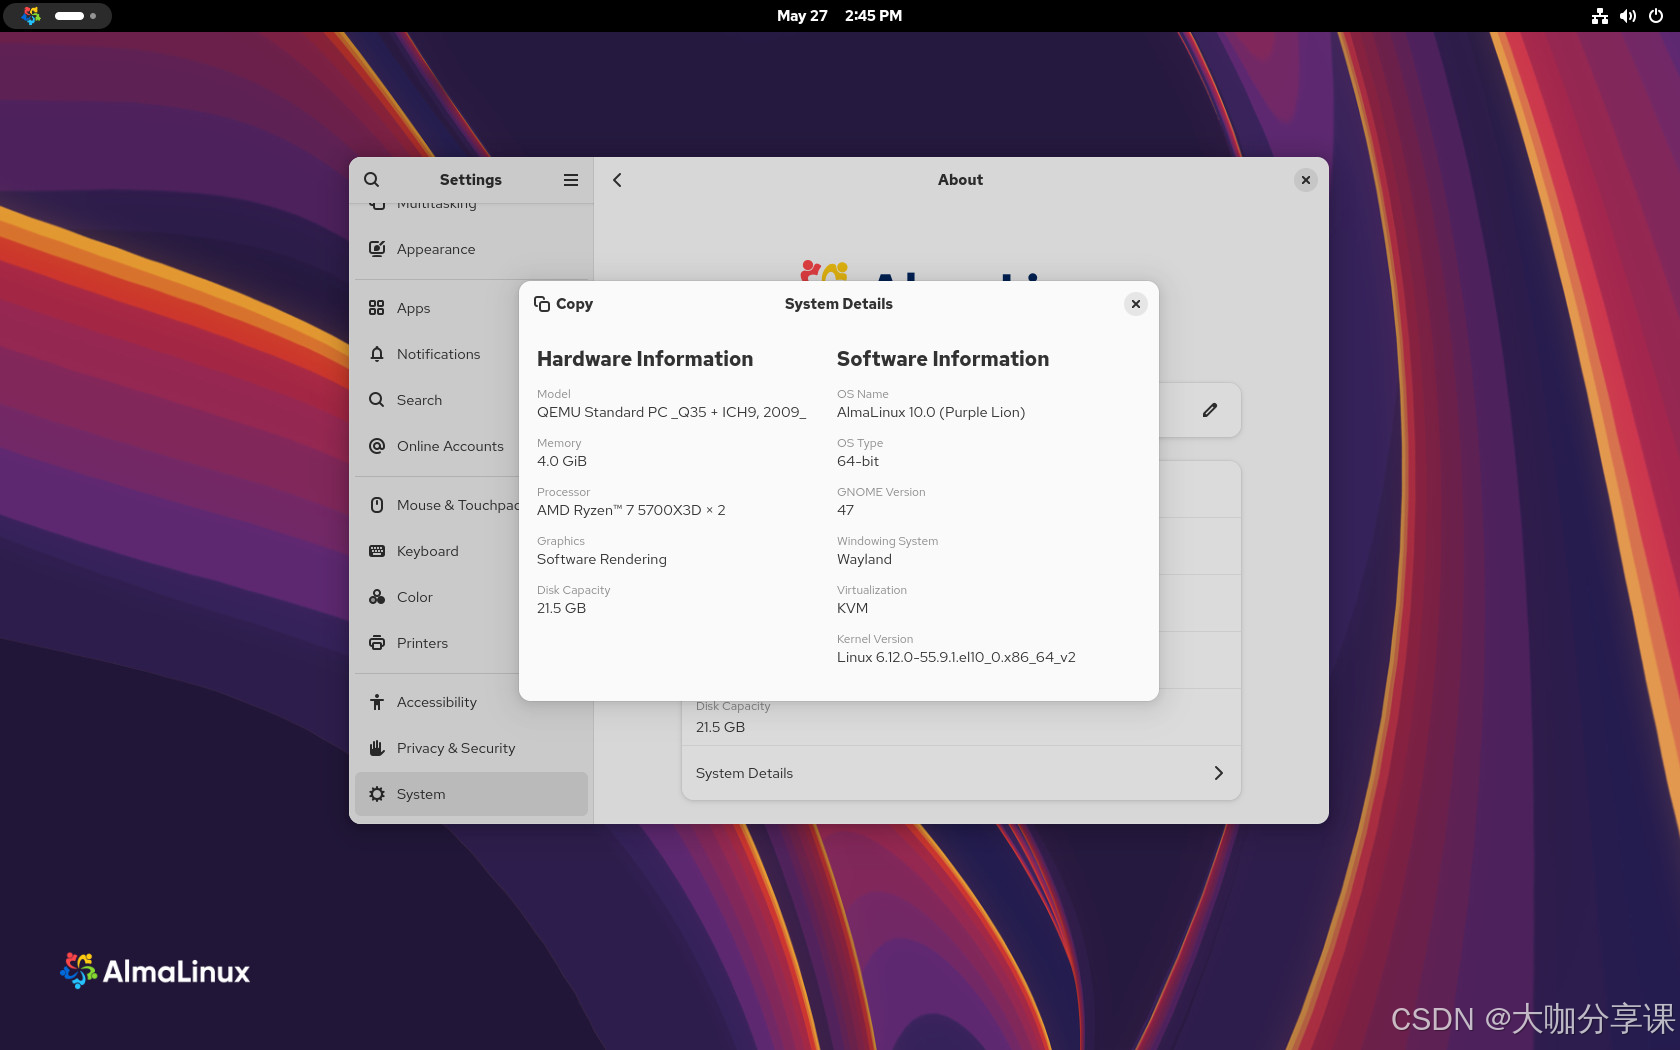Open Activities via AlmaLinux logo in top bar
The image size is (1680, 1050).
click(x=31, y=16)
